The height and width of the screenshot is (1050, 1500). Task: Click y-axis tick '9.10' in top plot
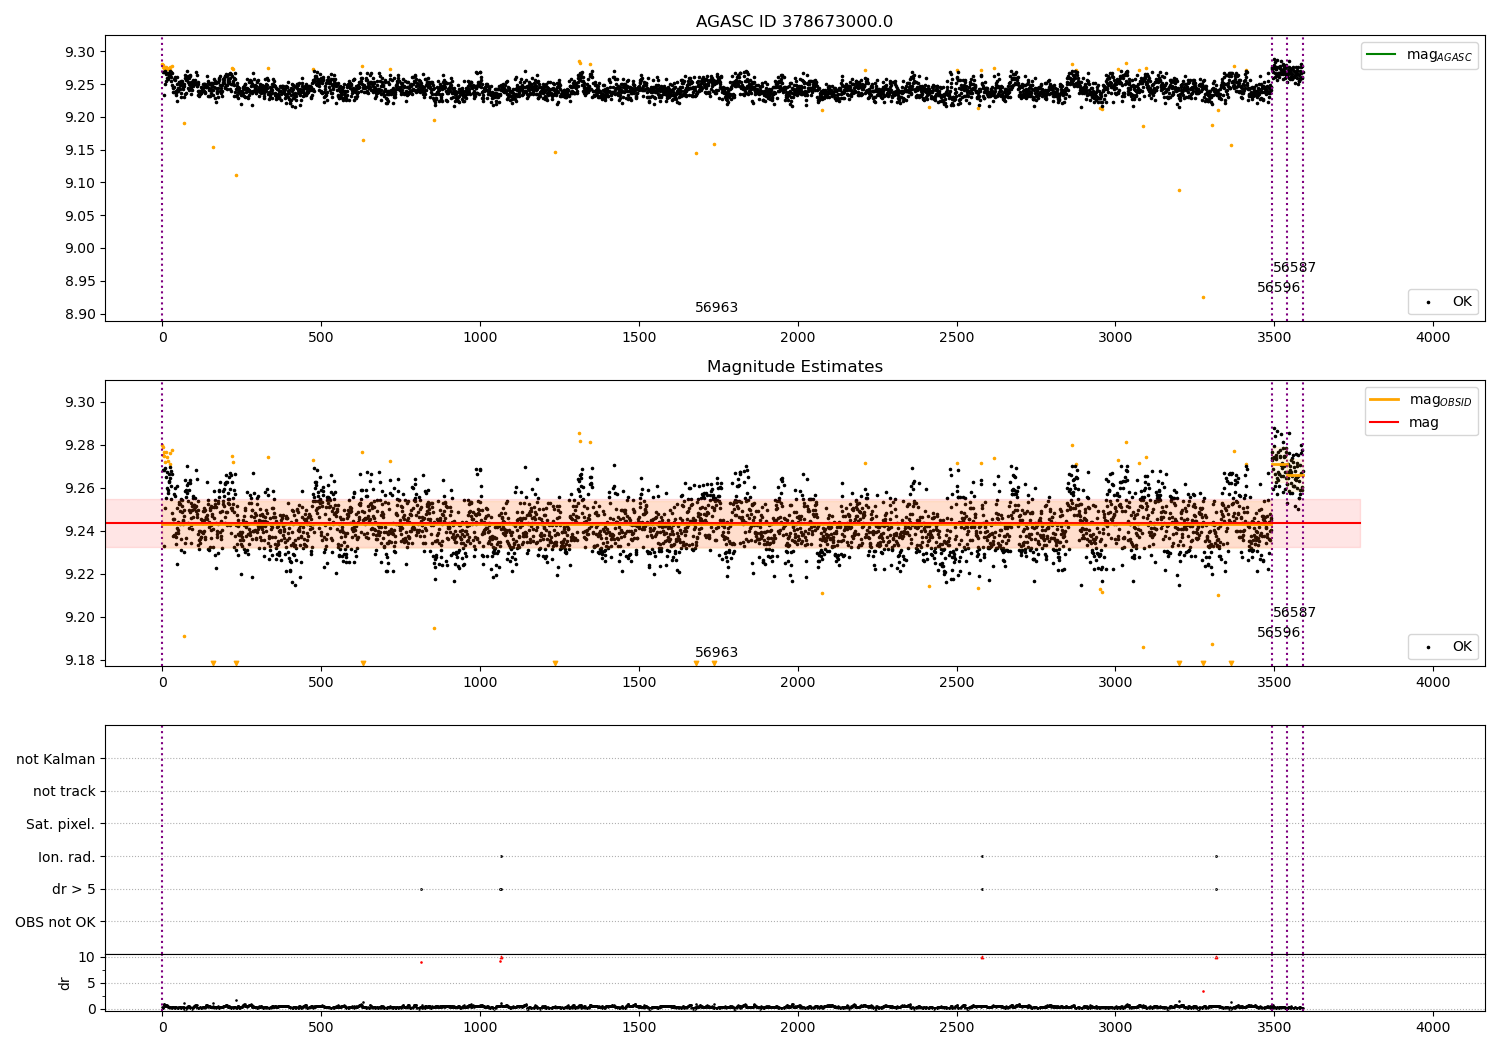click(x=79, y=183)
